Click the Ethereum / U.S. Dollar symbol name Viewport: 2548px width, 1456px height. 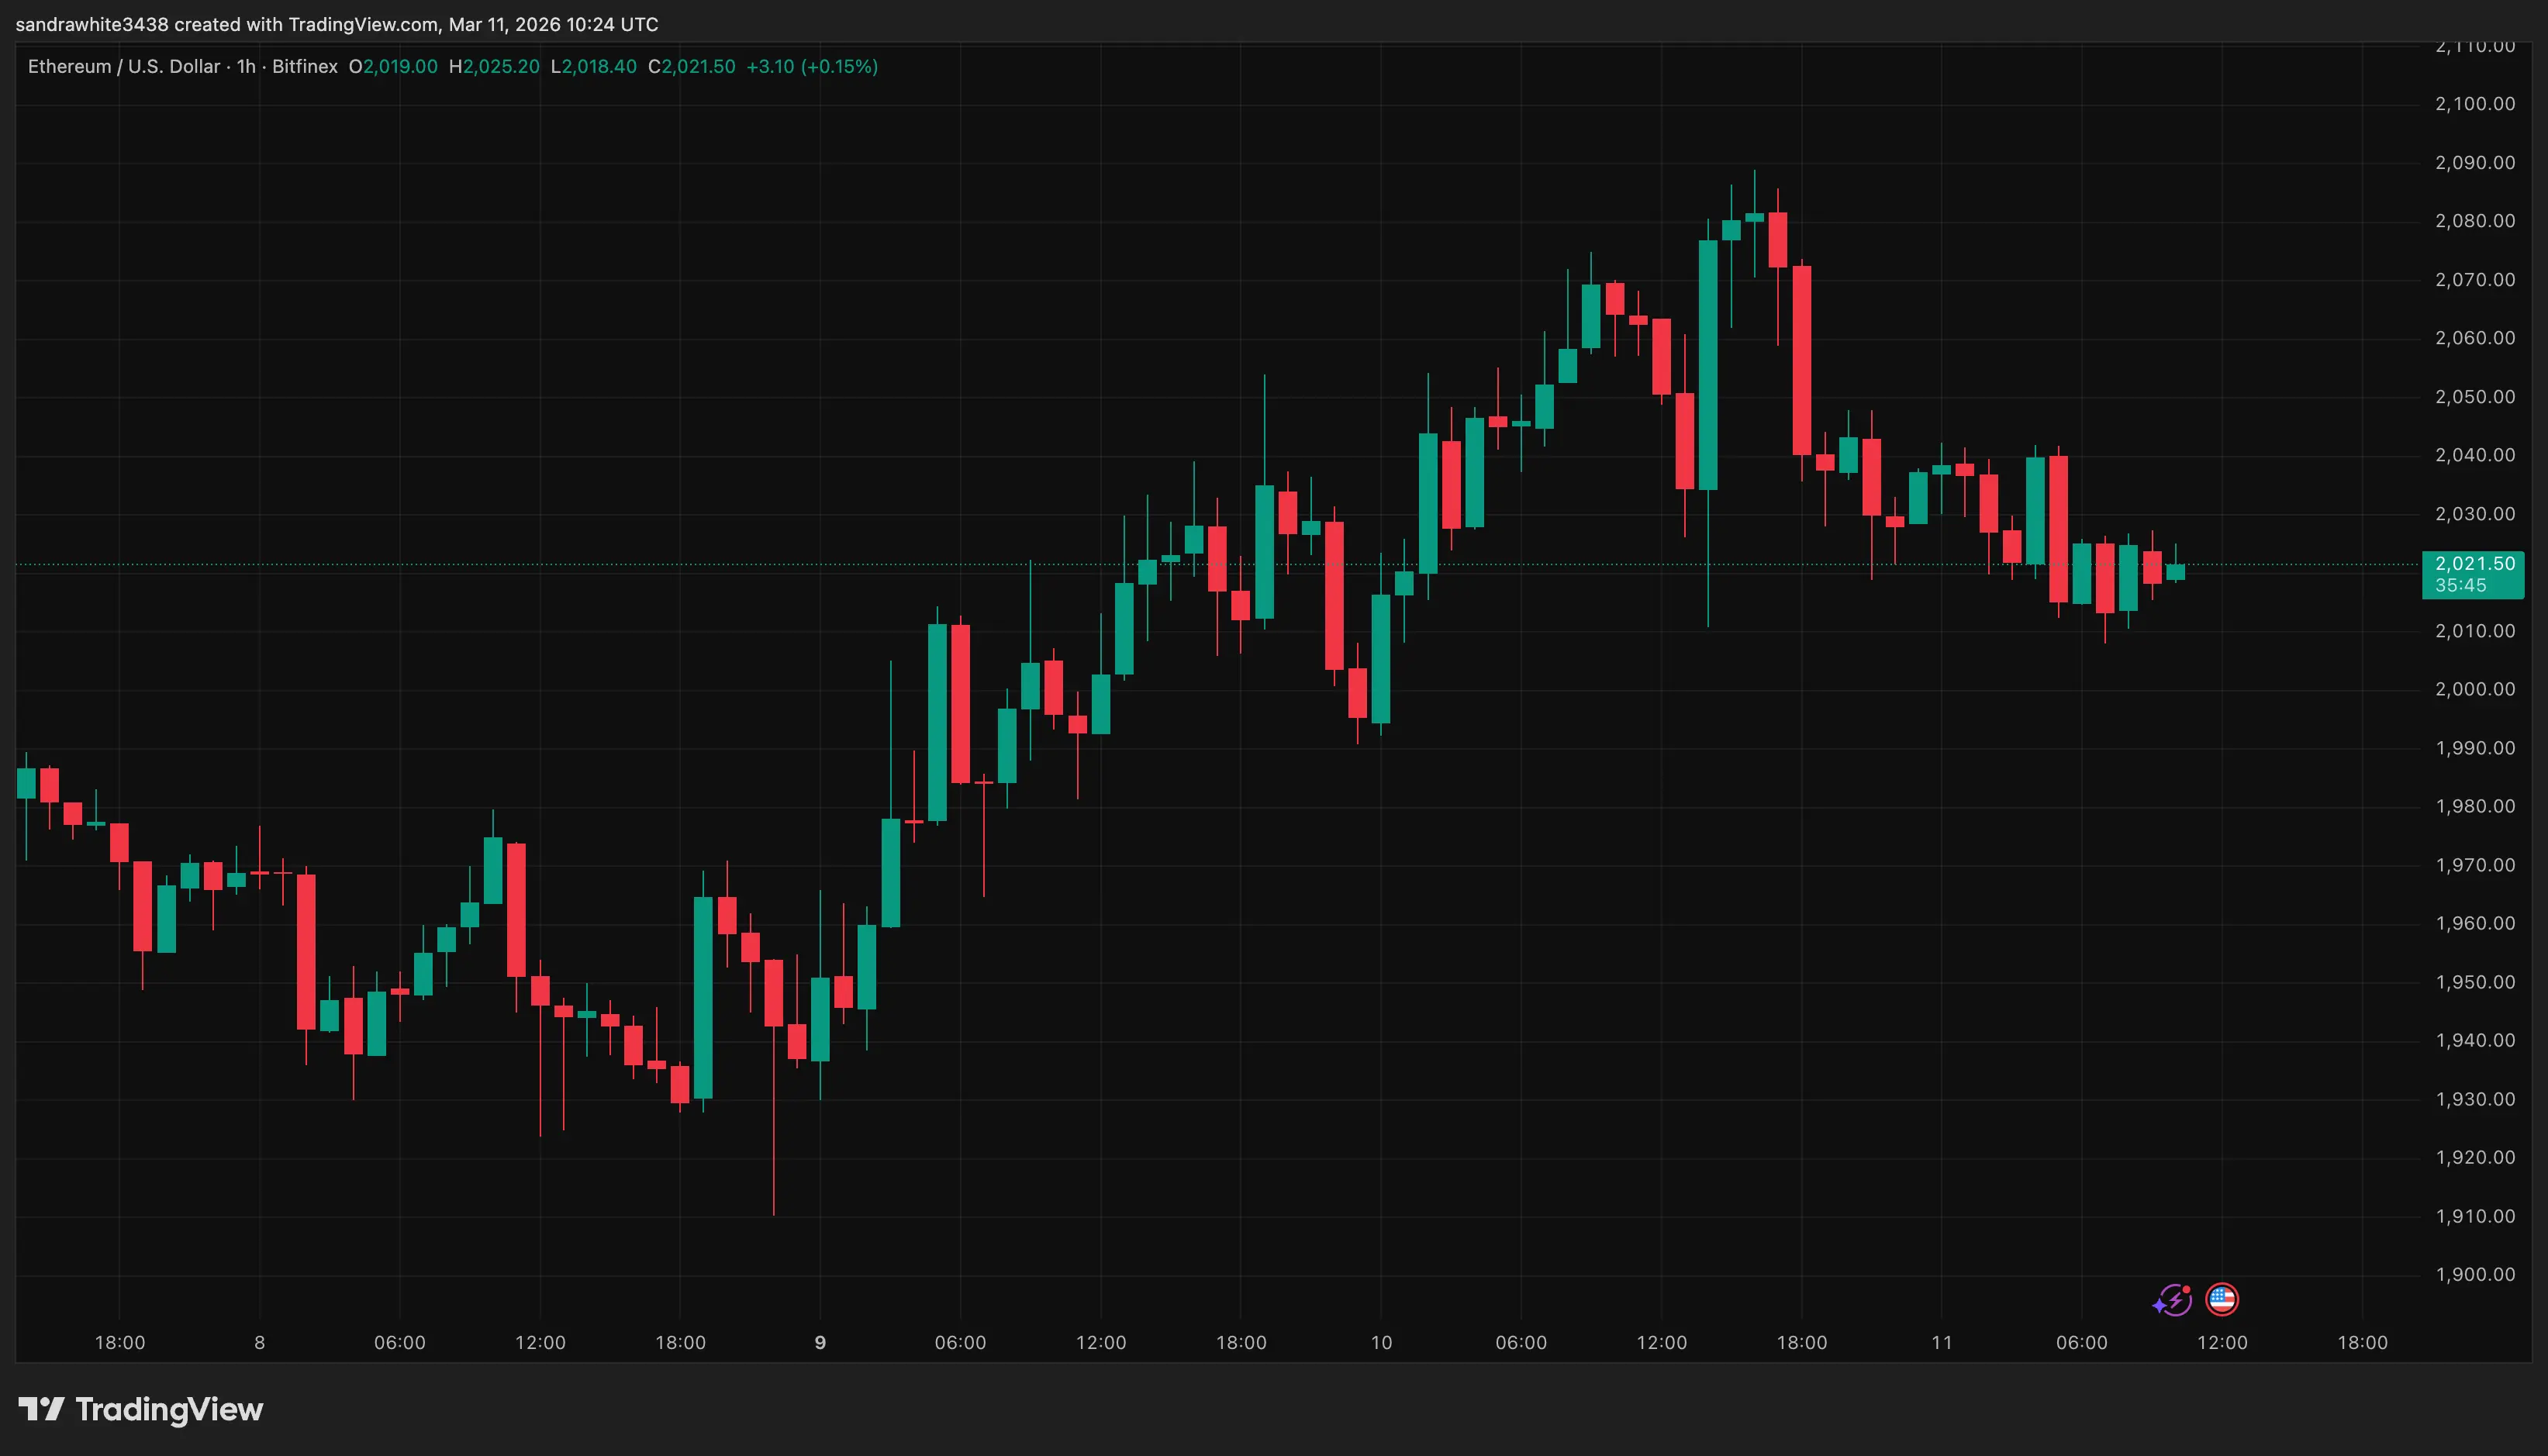click(123, 66)
